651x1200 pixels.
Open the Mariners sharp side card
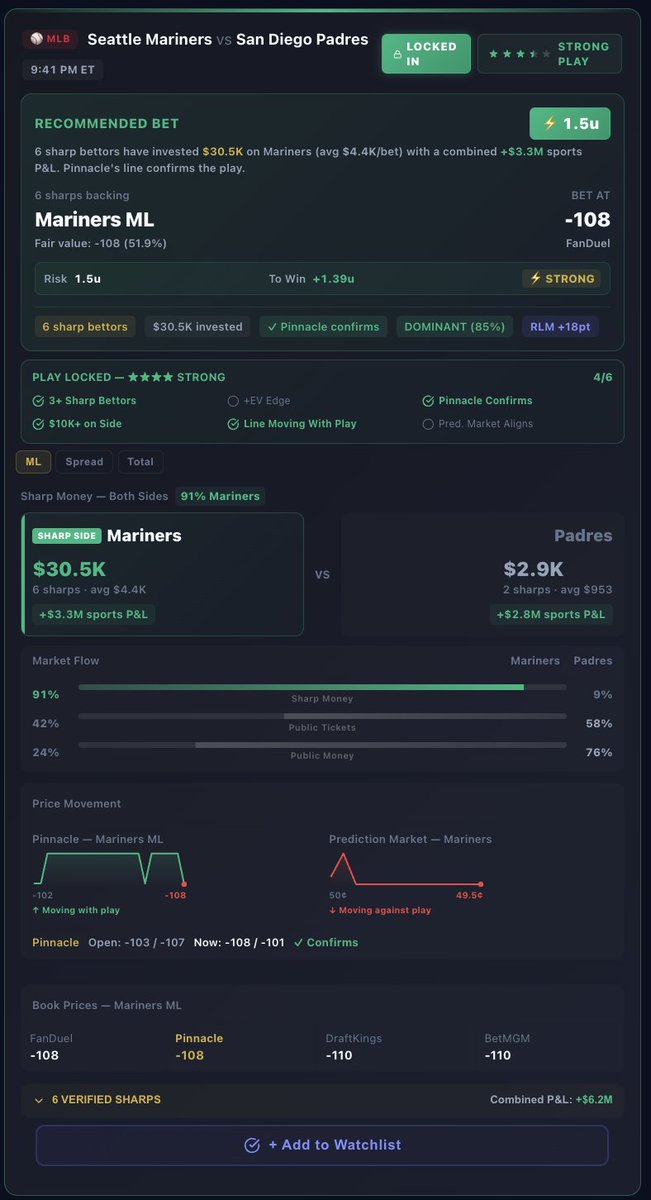[162, 574]
